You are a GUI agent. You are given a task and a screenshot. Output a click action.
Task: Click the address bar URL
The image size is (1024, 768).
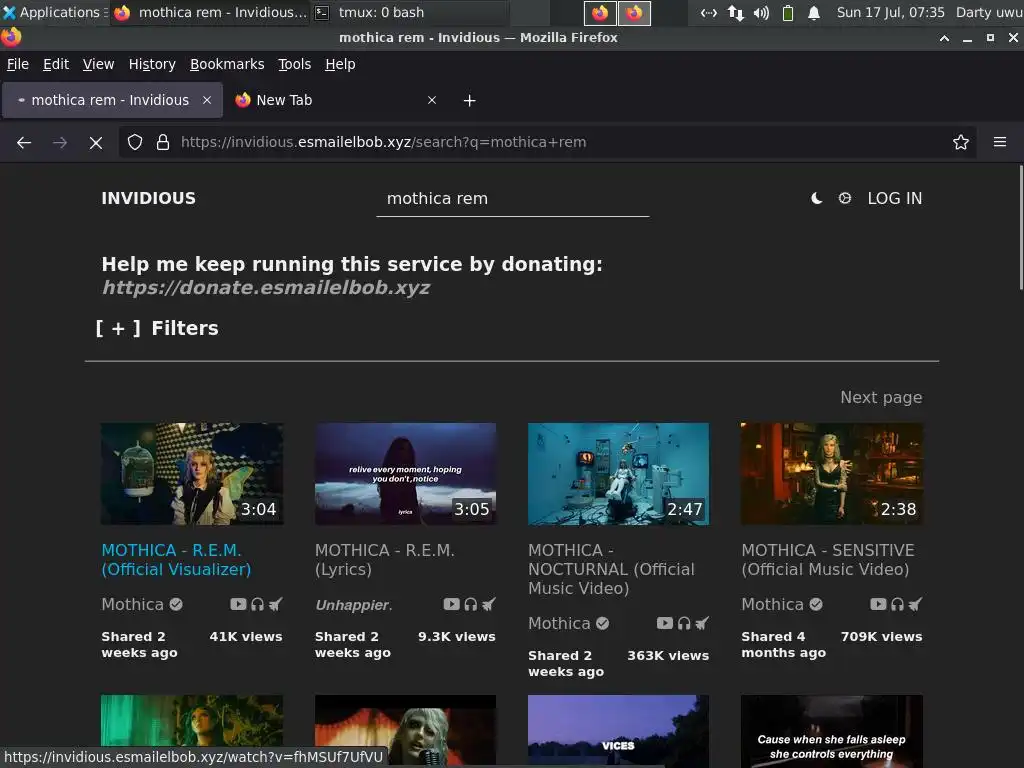coord(383,142)
